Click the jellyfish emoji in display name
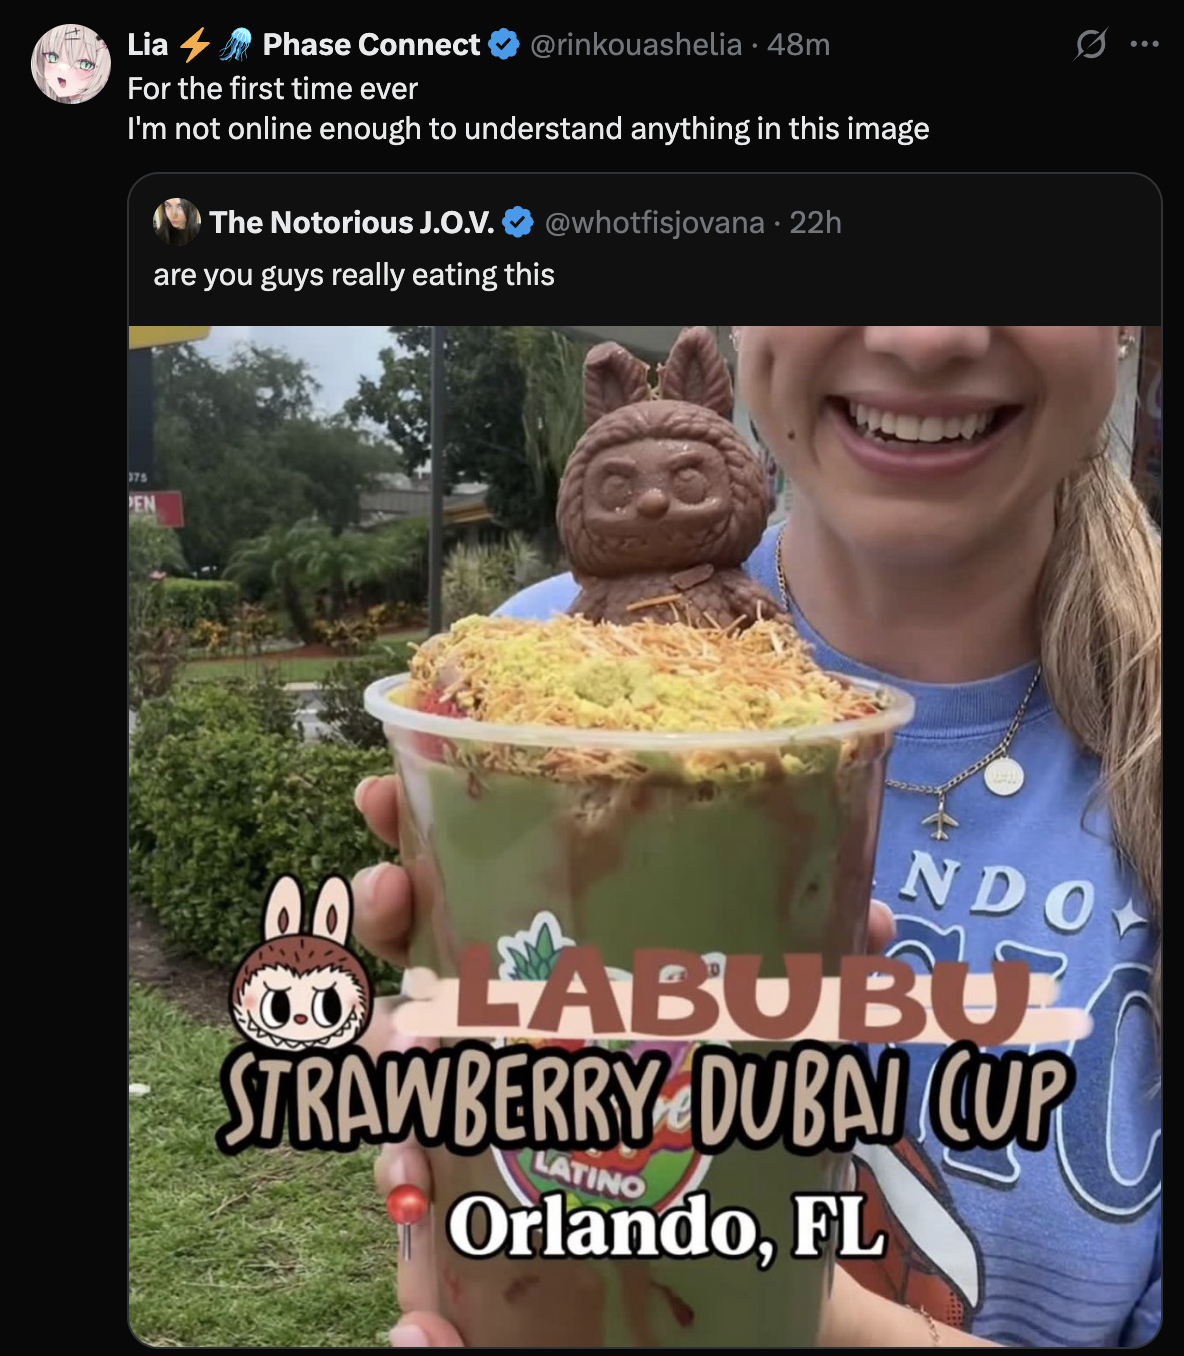Image resolution: width=1184 pixels, height=1356 pixels. tap(236, 45)
